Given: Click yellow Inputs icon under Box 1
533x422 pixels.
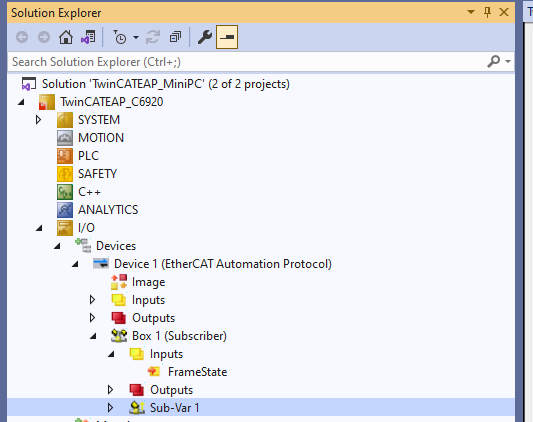Looking at the screenshot, I should coord(137,354).
